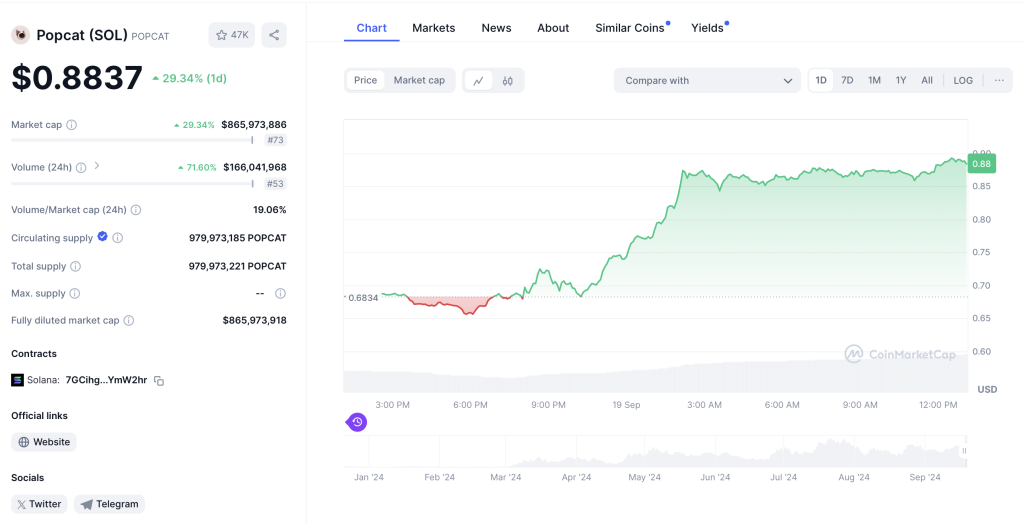Click the green 0.88 current price label
The width and height of the screenshot is (1024, 524).
tap(982, 164)
